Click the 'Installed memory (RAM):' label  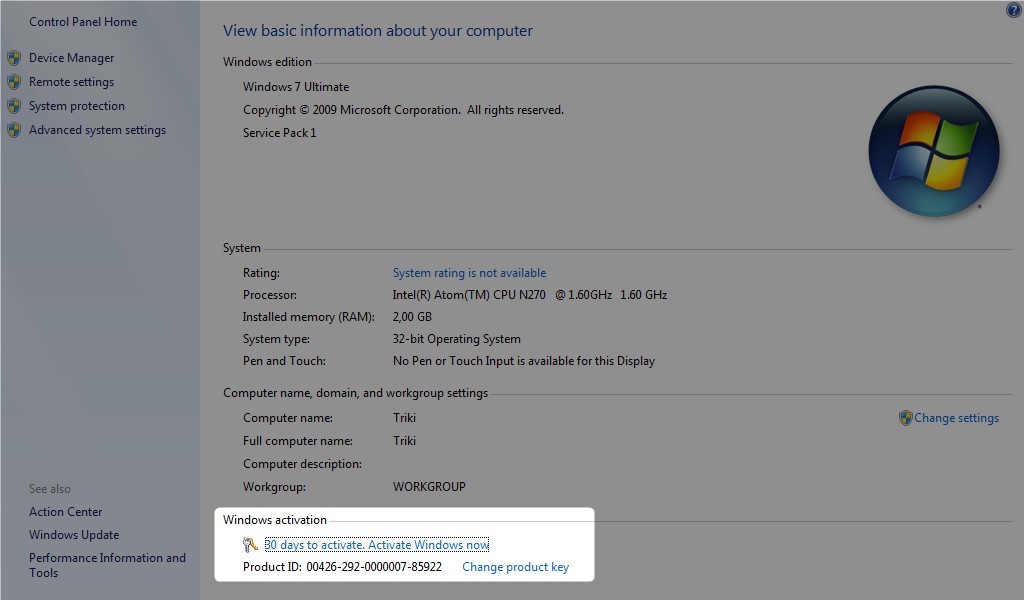(x=309, y=317)
